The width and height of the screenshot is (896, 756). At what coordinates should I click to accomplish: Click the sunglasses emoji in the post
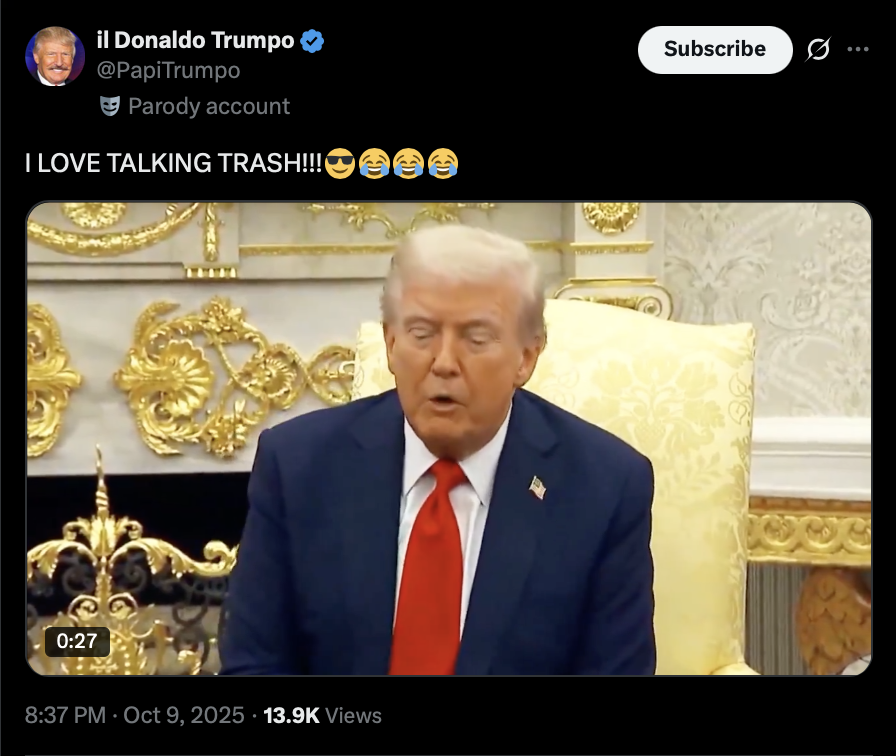pyautogui.click(x=340, y=163)
